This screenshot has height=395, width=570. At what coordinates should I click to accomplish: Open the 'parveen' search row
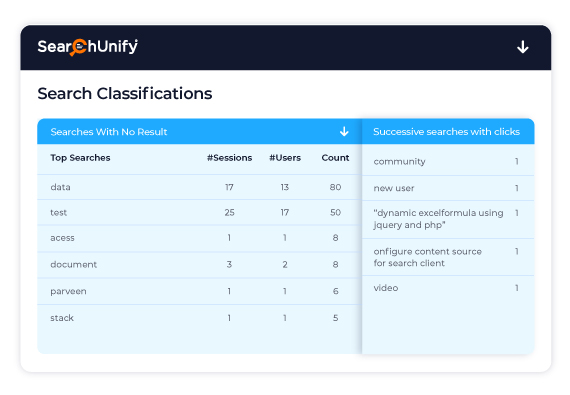pos(199,291)
